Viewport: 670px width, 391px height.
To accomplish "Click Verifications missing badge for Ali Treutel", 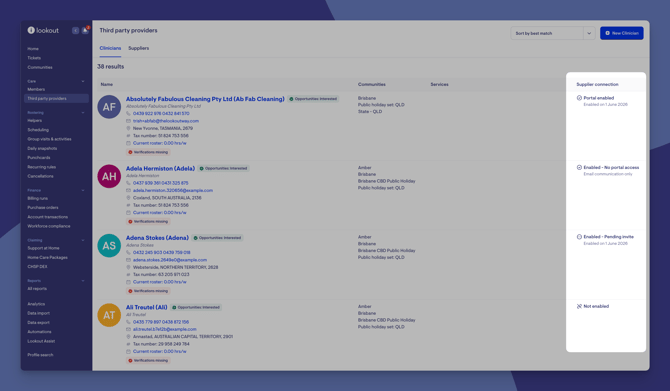I will pyautogui.click(x=148, y=360).
